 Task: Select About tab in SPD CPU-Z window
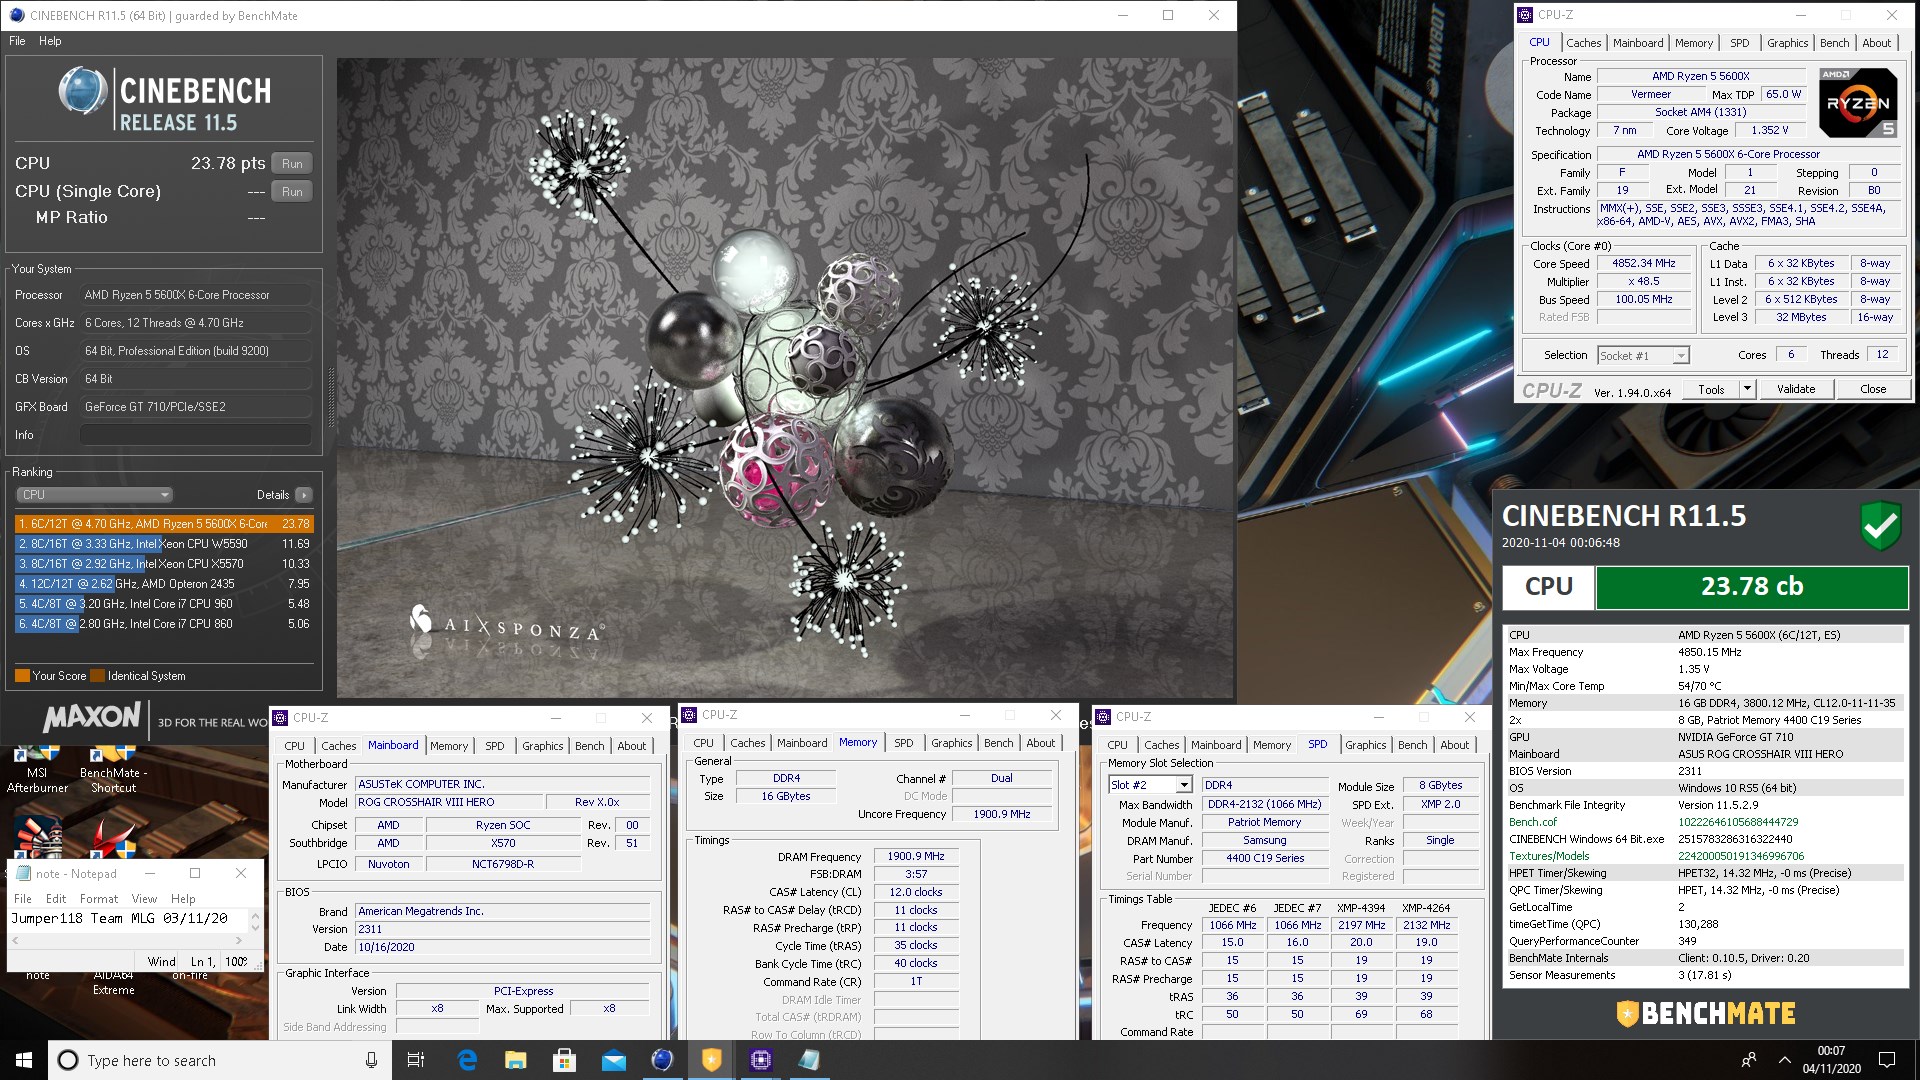click(1454, 745)
